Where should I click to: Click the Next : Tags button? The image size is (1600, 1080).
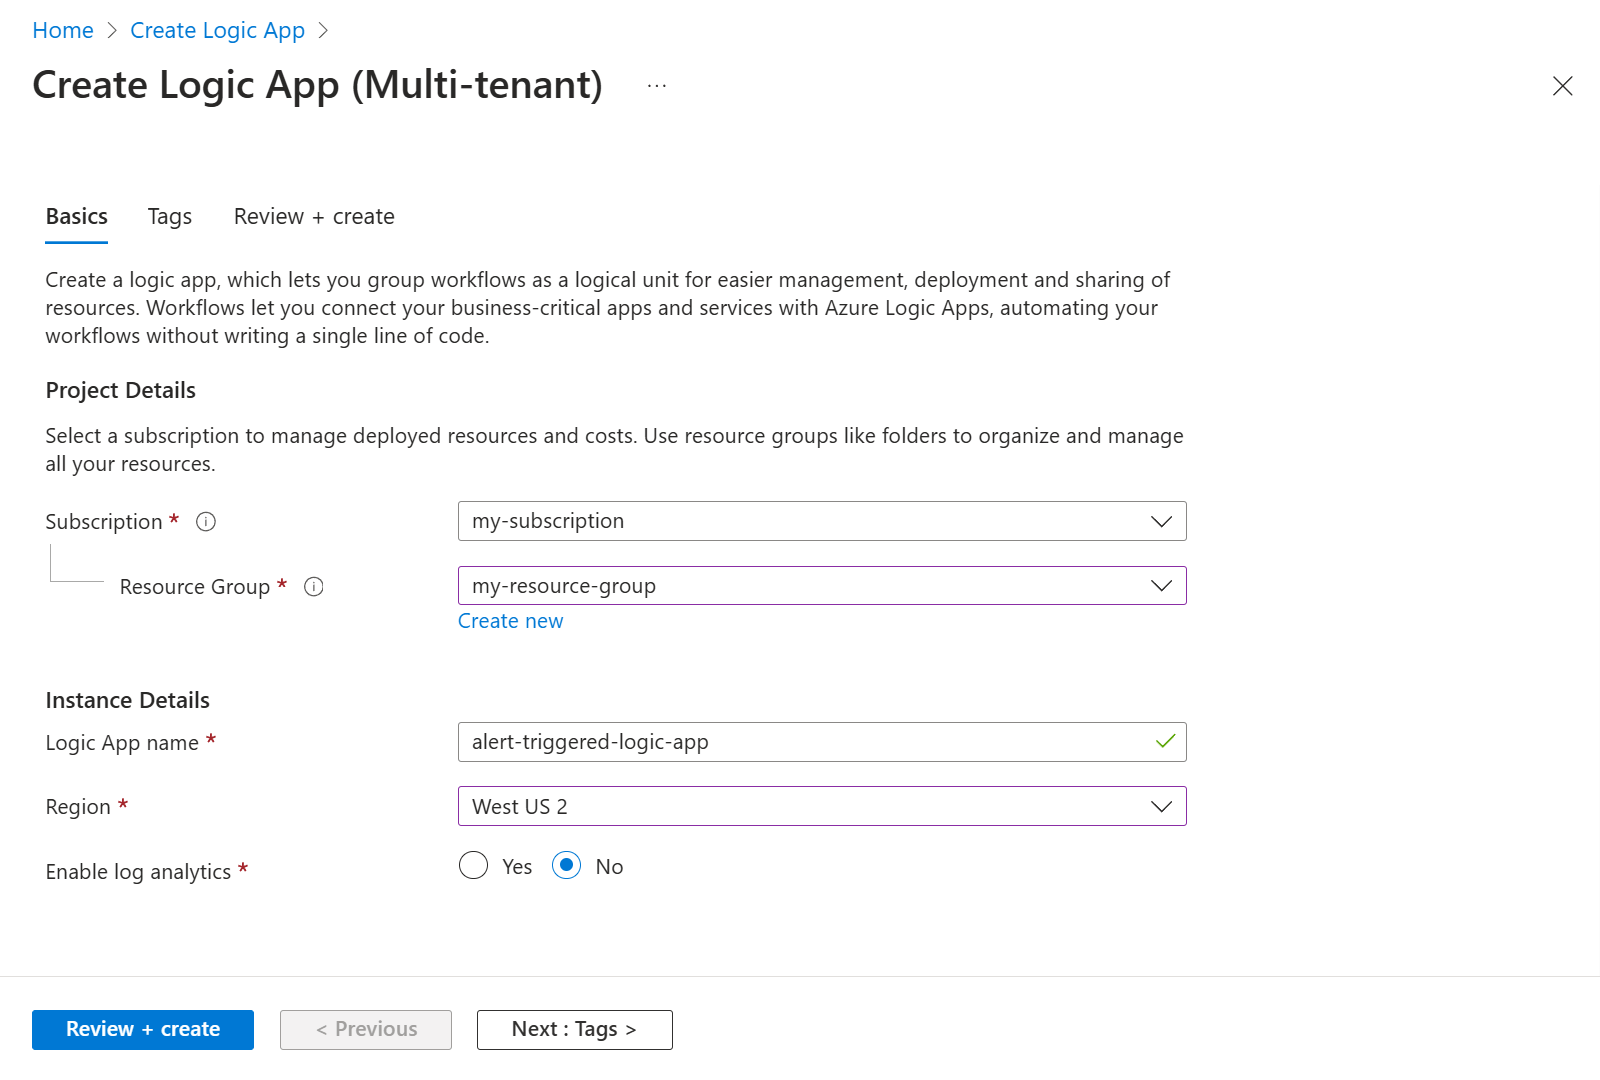[x=574, y=1030]
